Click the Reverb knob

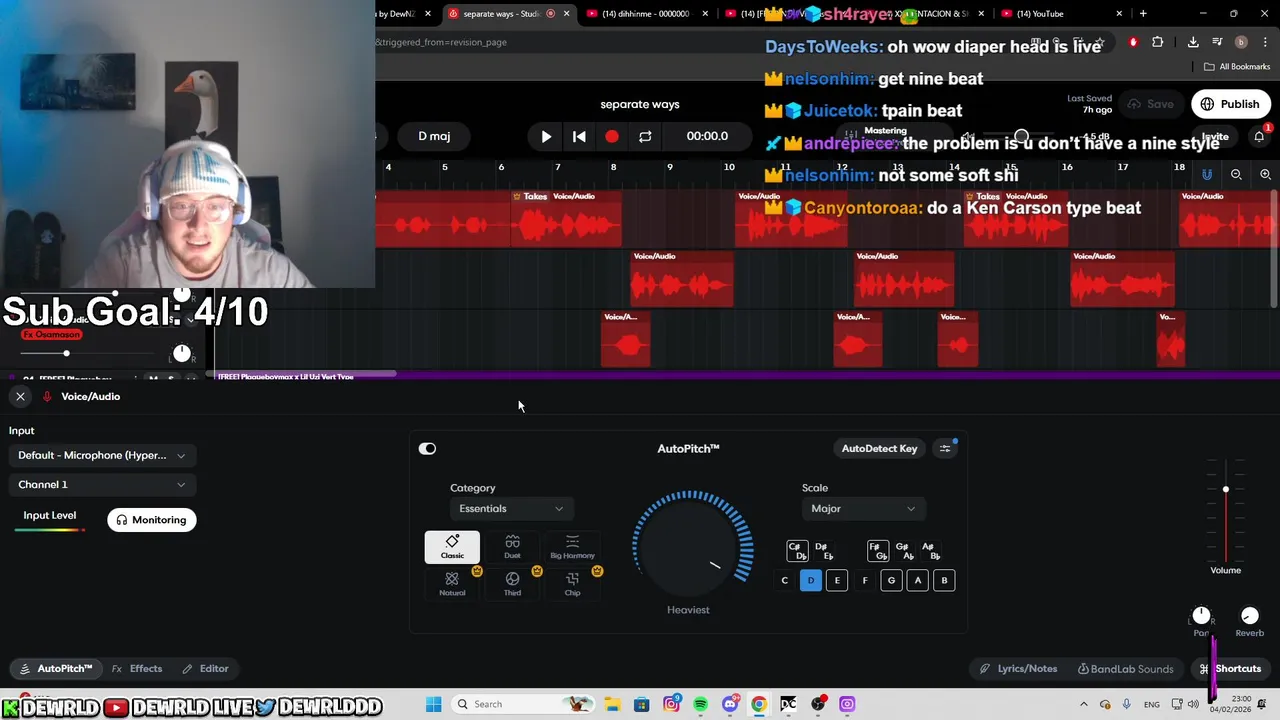click(1249, 615)
